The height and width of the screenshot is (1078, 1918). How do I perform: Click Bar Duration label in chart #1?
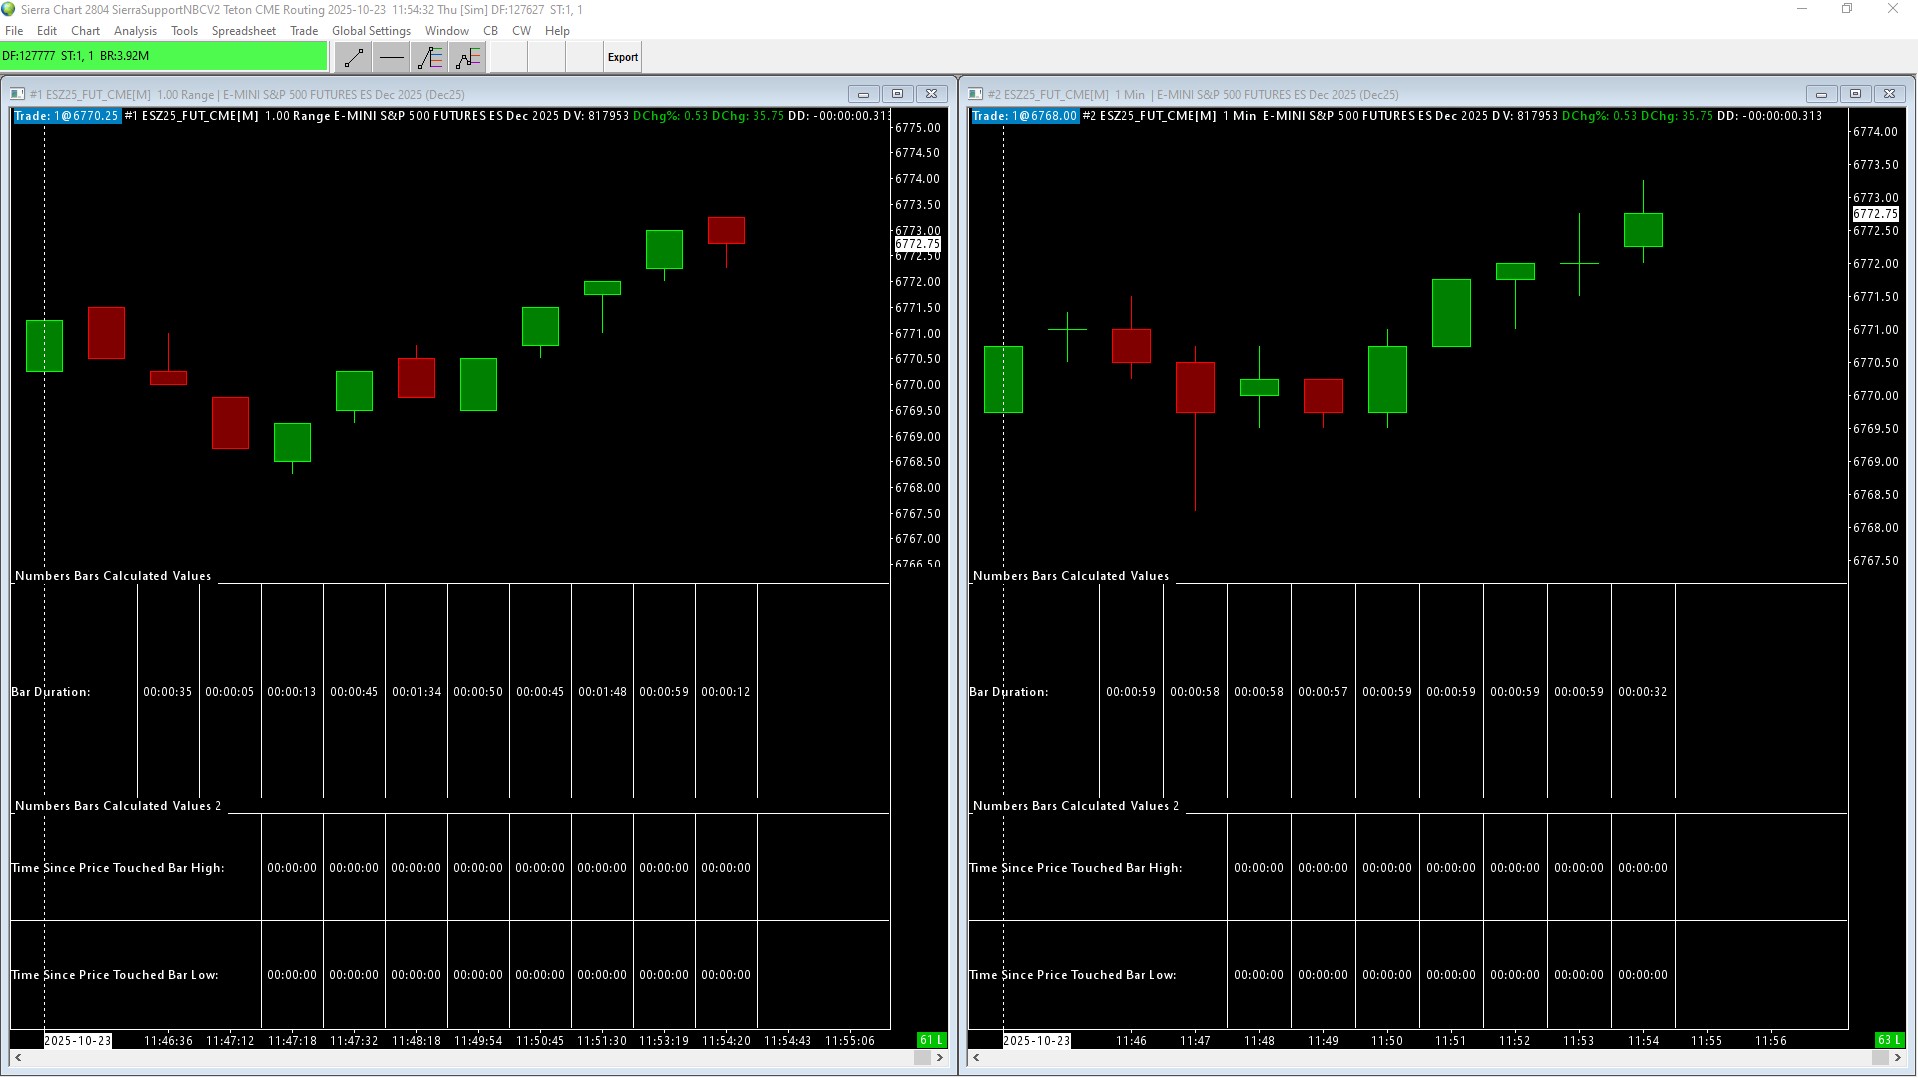[51, 692]
